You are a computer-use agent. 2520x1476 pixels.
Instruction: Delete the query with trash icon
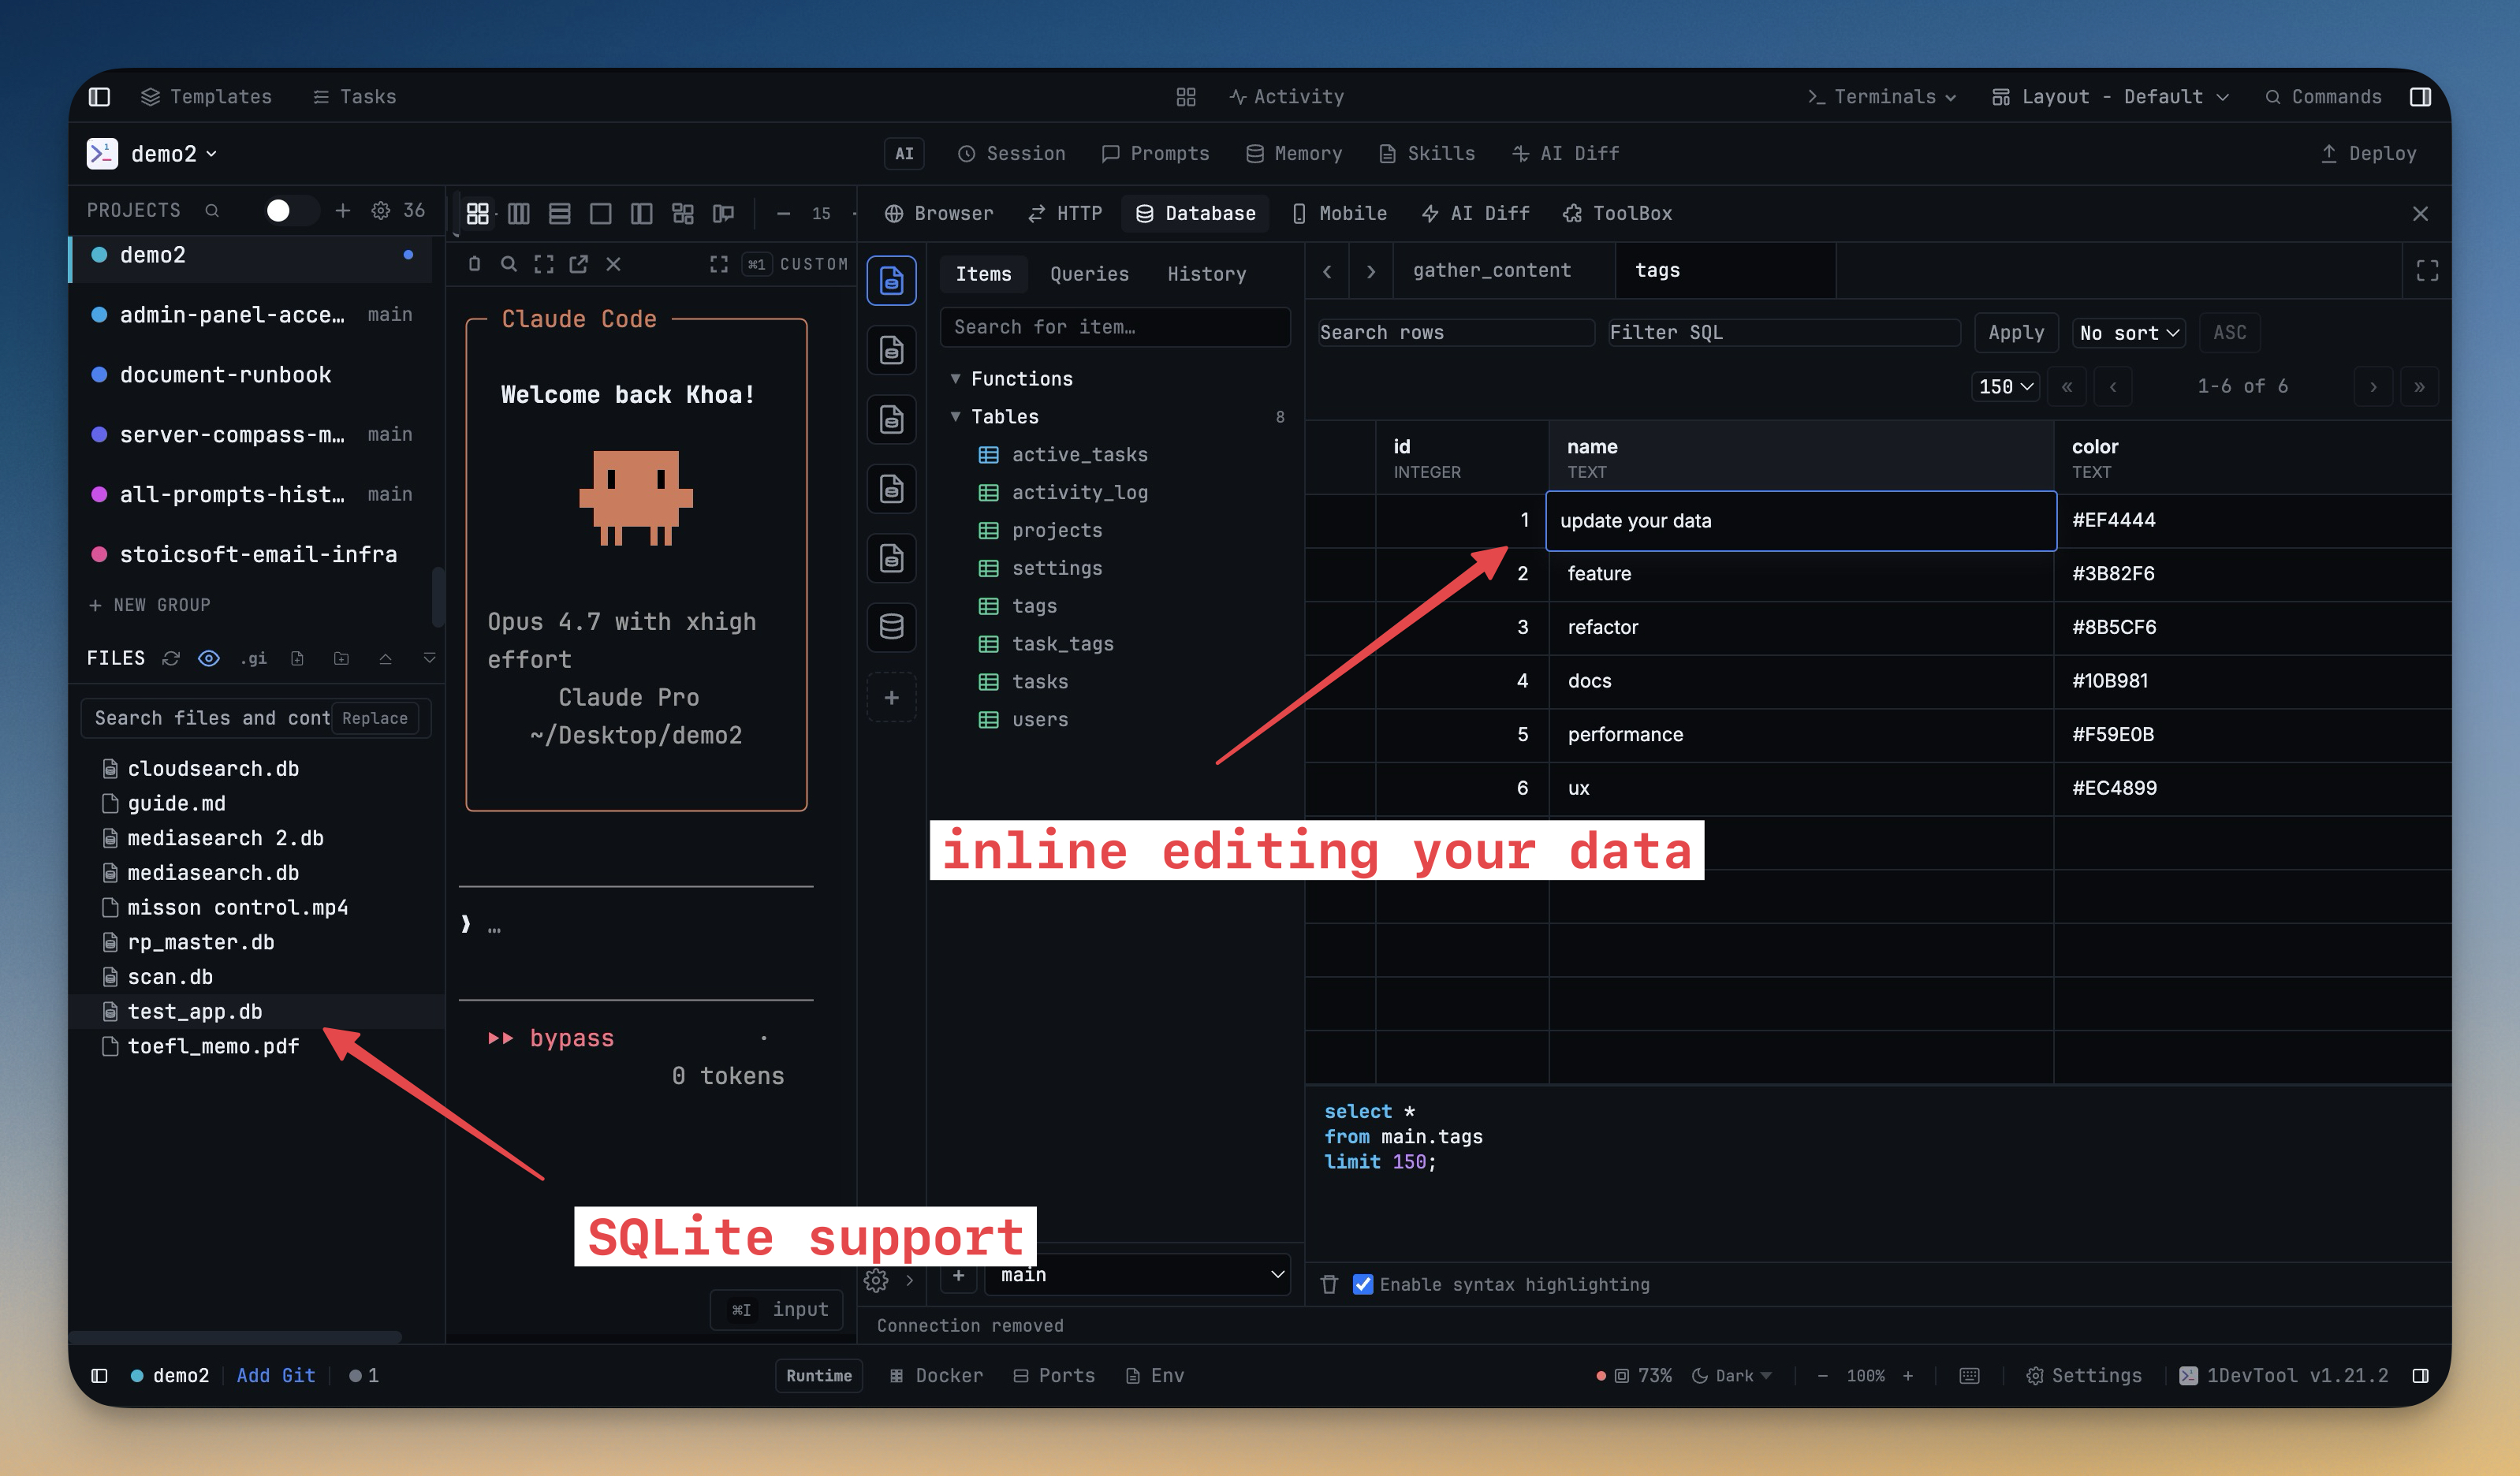pos(1329,1284)
